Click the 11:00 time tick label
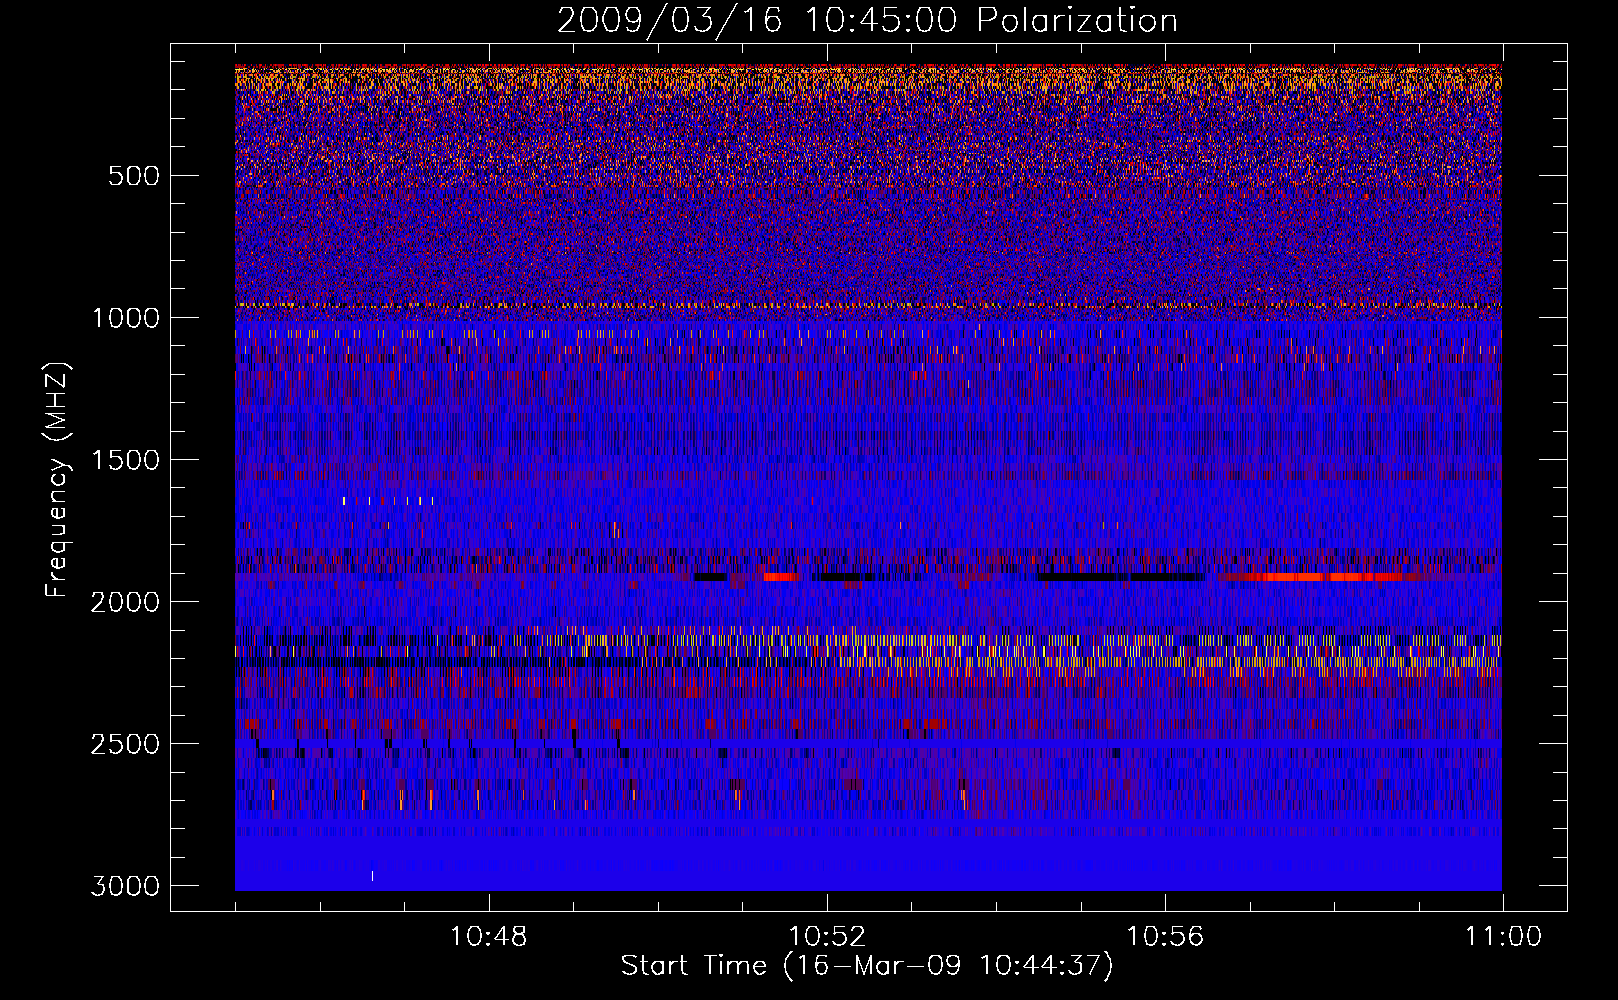Viewport: 1618px width, 1000px height. 1503,937
